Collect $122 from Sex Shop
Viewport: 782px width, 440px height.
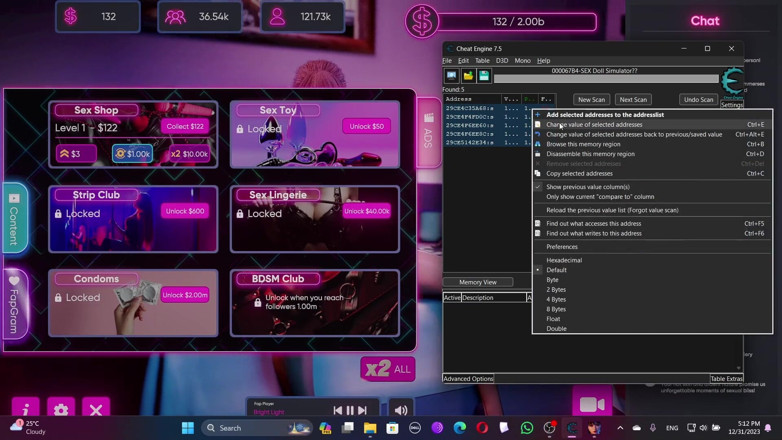pos(185,126)
